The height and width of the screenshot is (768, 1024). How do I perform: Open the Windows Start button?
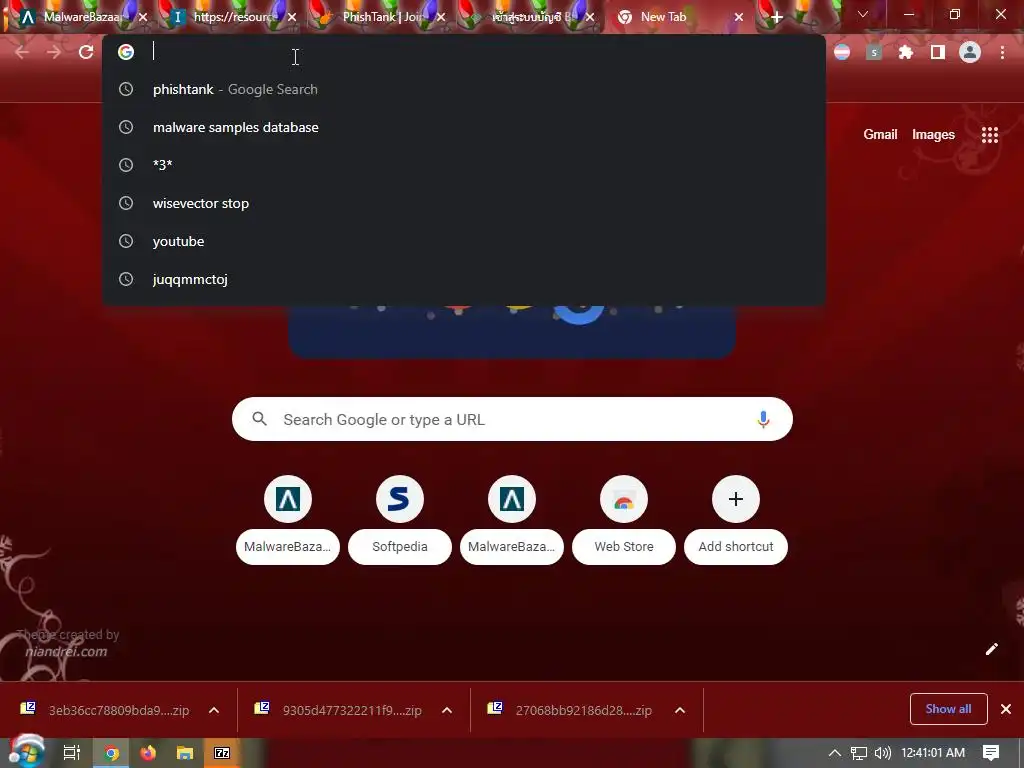tap(26, 752)
